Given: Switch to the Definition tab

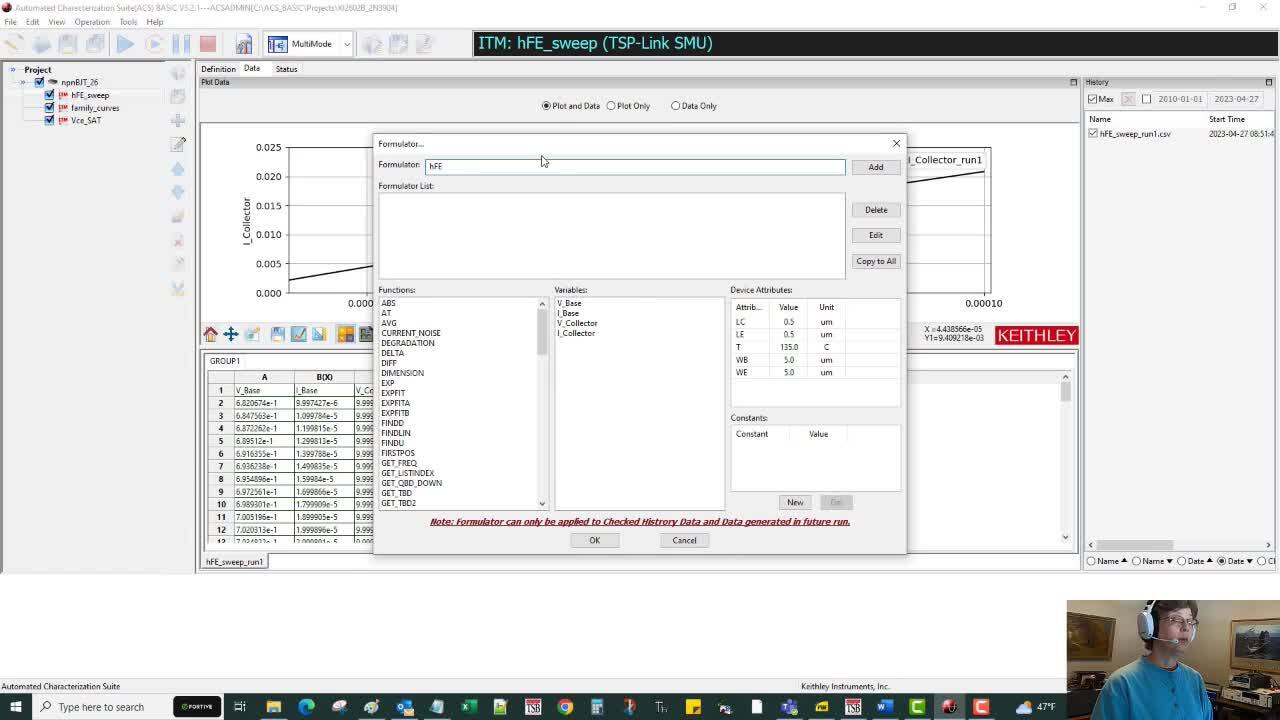Looking at the screenshot, I should (x=218, y=68).
